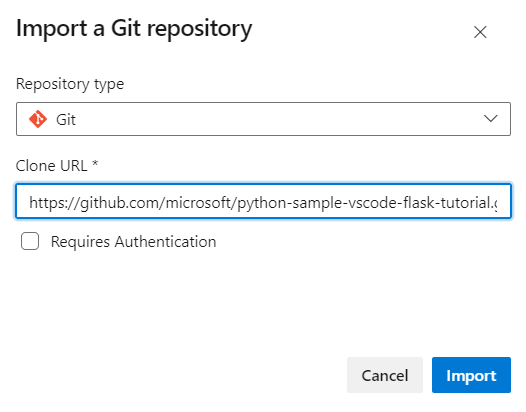Image resolution: width=526 pixels, height=412 pixels.
Task: Focus the Clone URL input field
Action: pyautogui.click(x=263, y=201)
